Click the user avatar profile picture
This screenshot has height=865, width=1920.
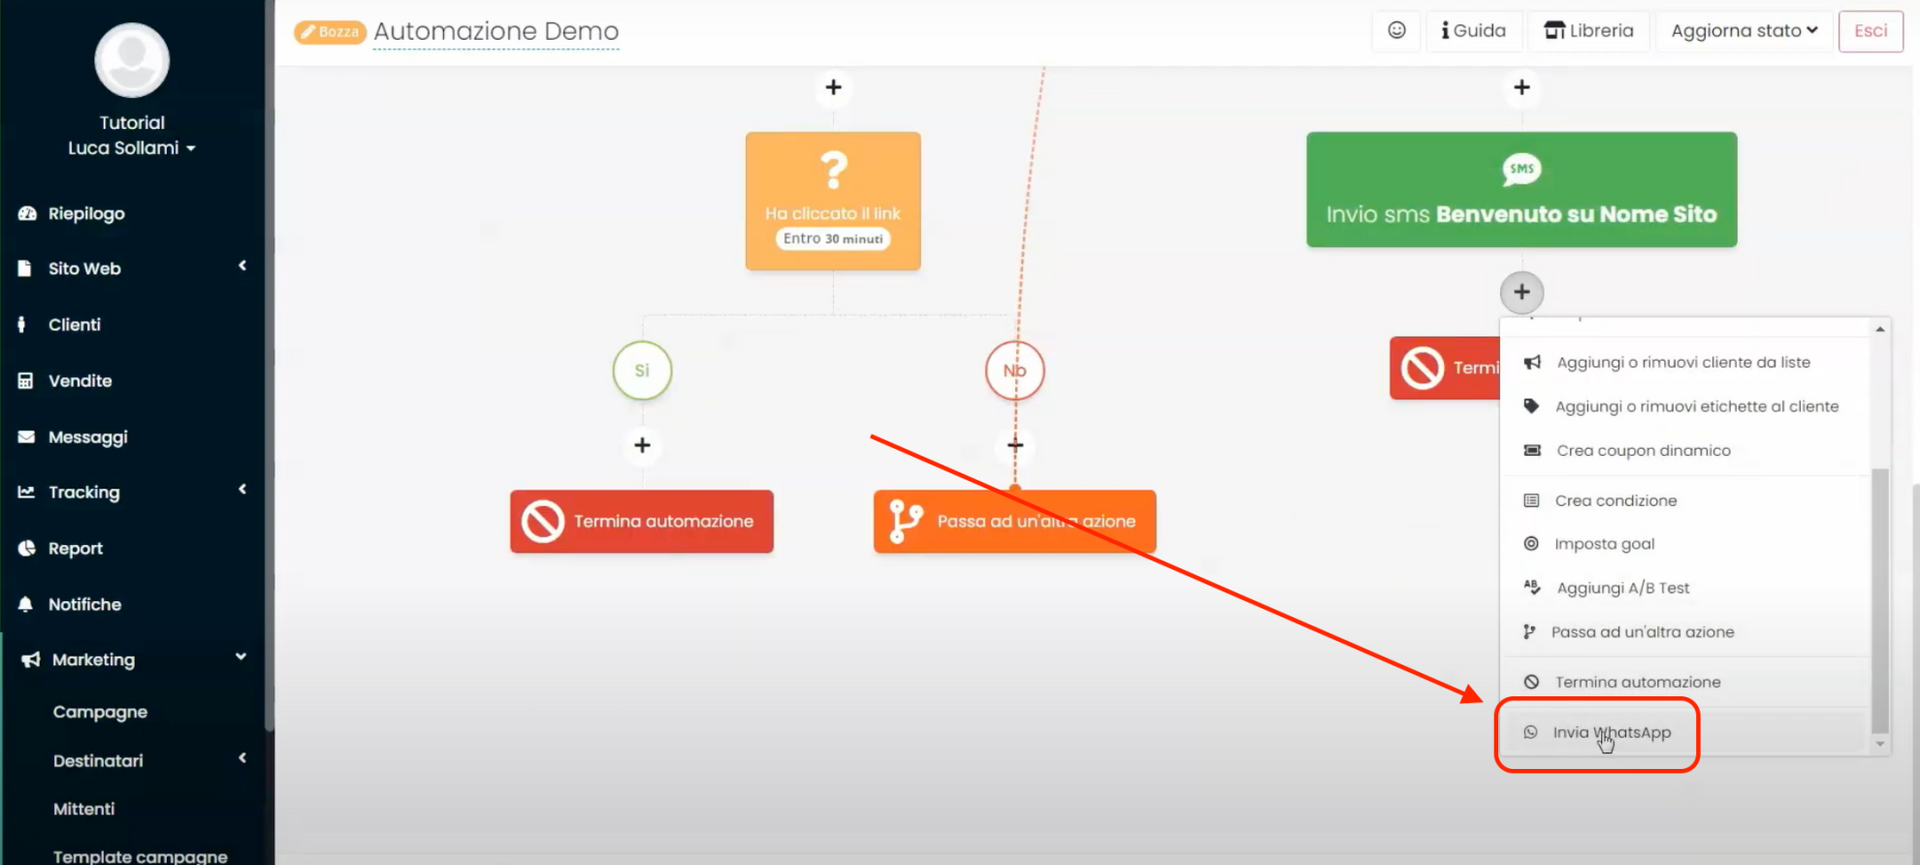tap(132, 60)
